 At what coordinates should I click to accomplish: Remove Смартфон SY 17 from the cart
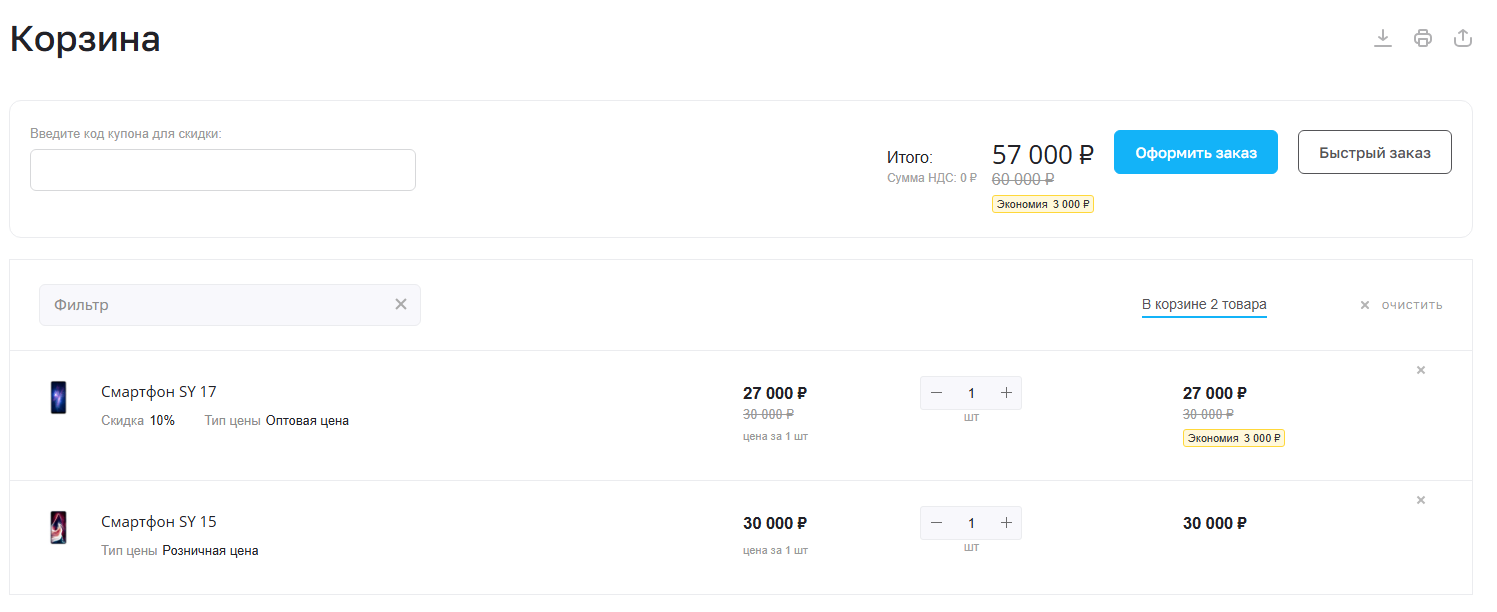[1421, 370]
